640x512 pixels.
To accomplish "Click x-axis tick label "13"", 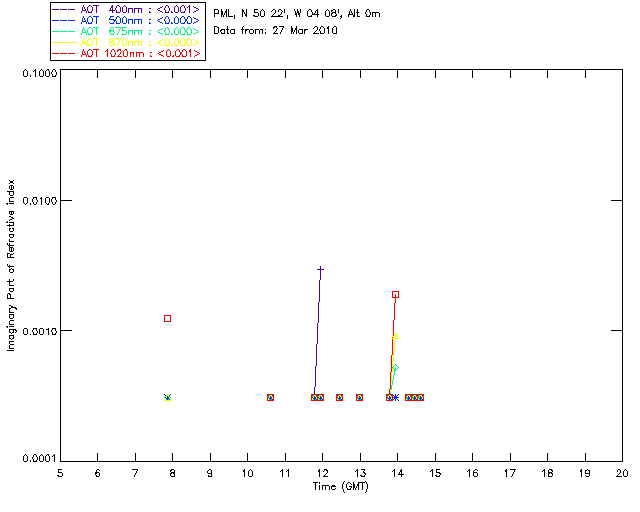I will (360, 473).
